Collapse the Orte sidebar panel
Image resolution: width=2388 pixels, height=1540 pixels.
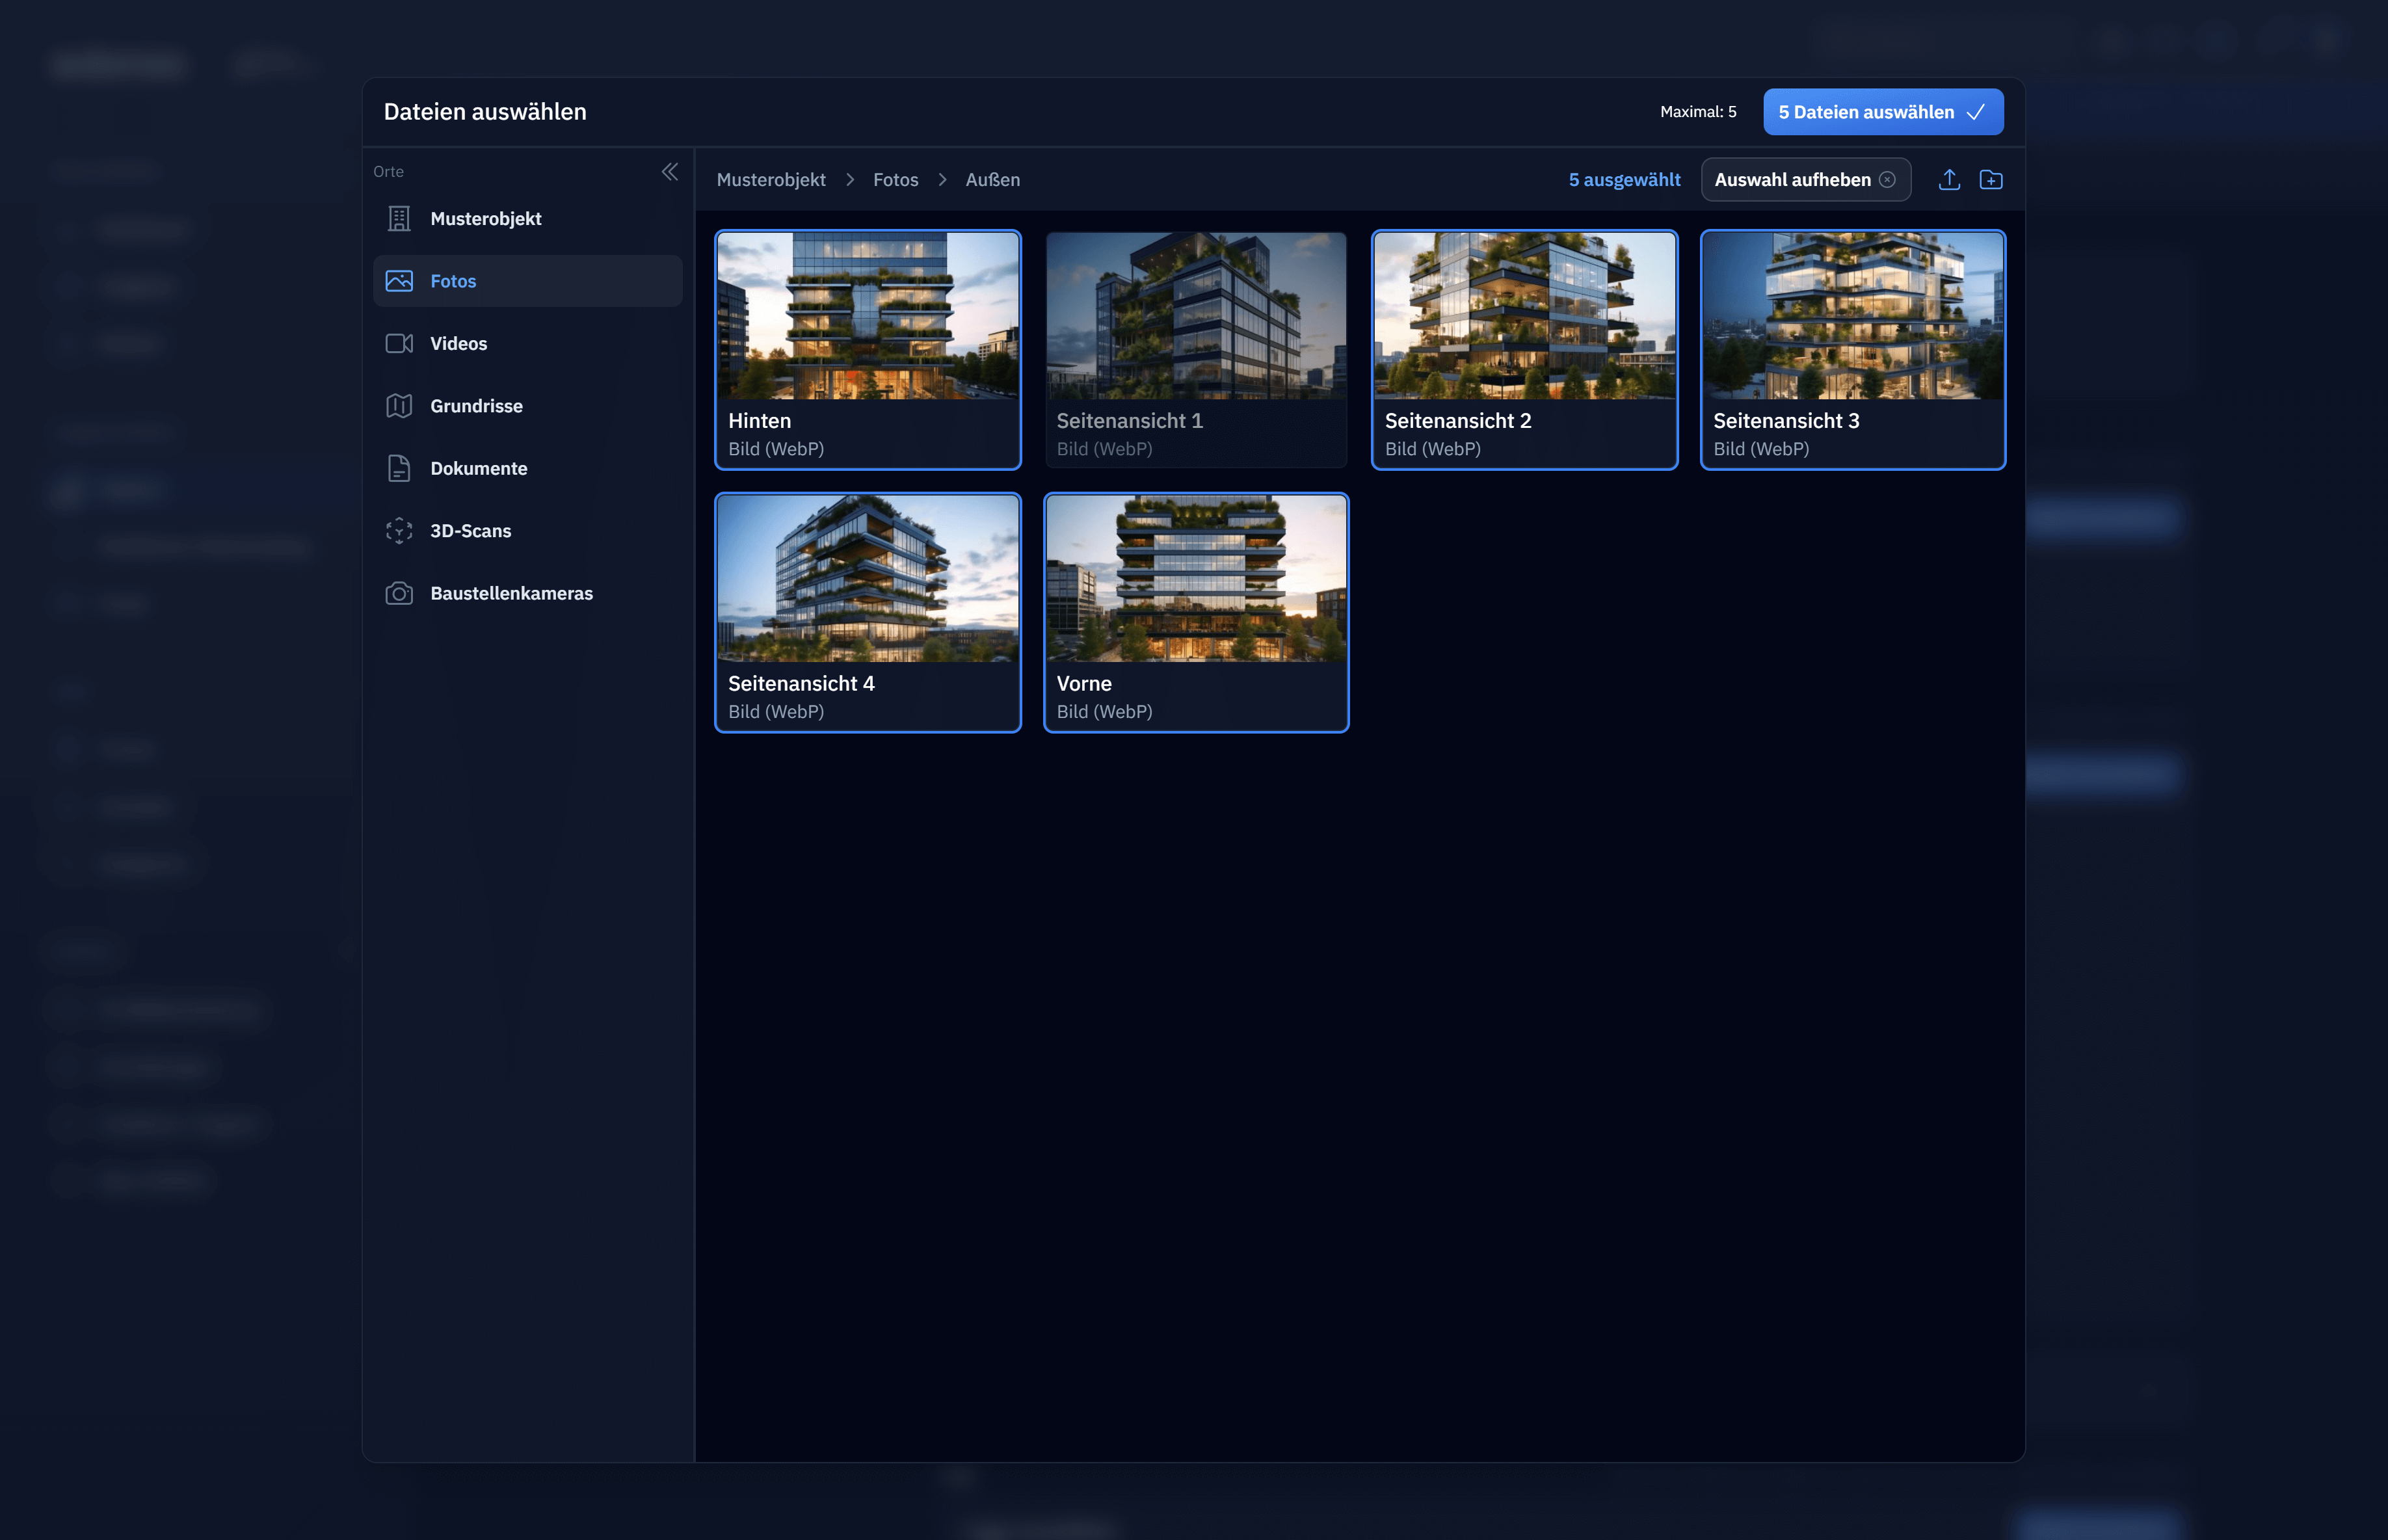point(670,172)
